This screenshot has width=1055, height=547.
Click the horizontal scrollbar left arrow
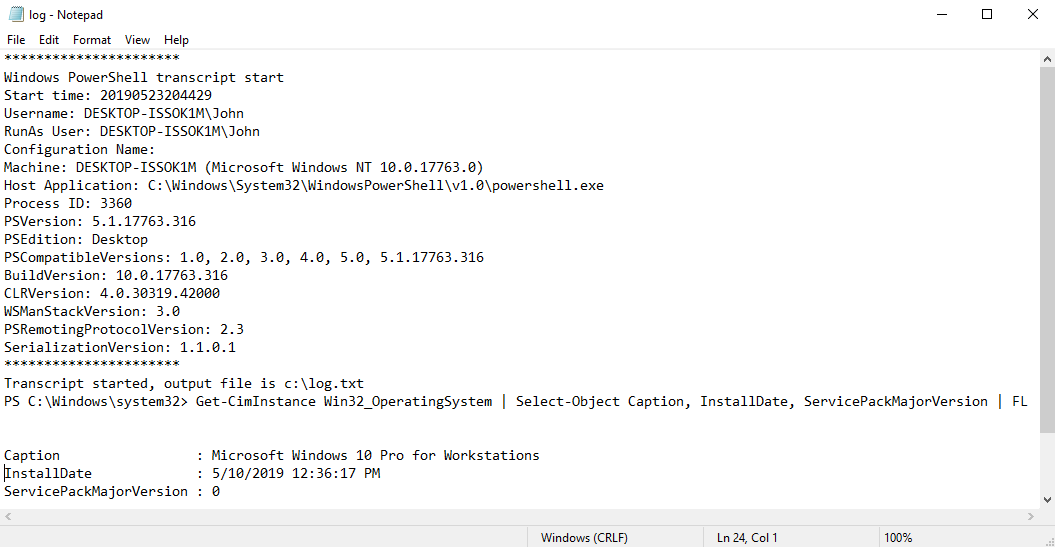pyautogui.click(x=8, y=517)
